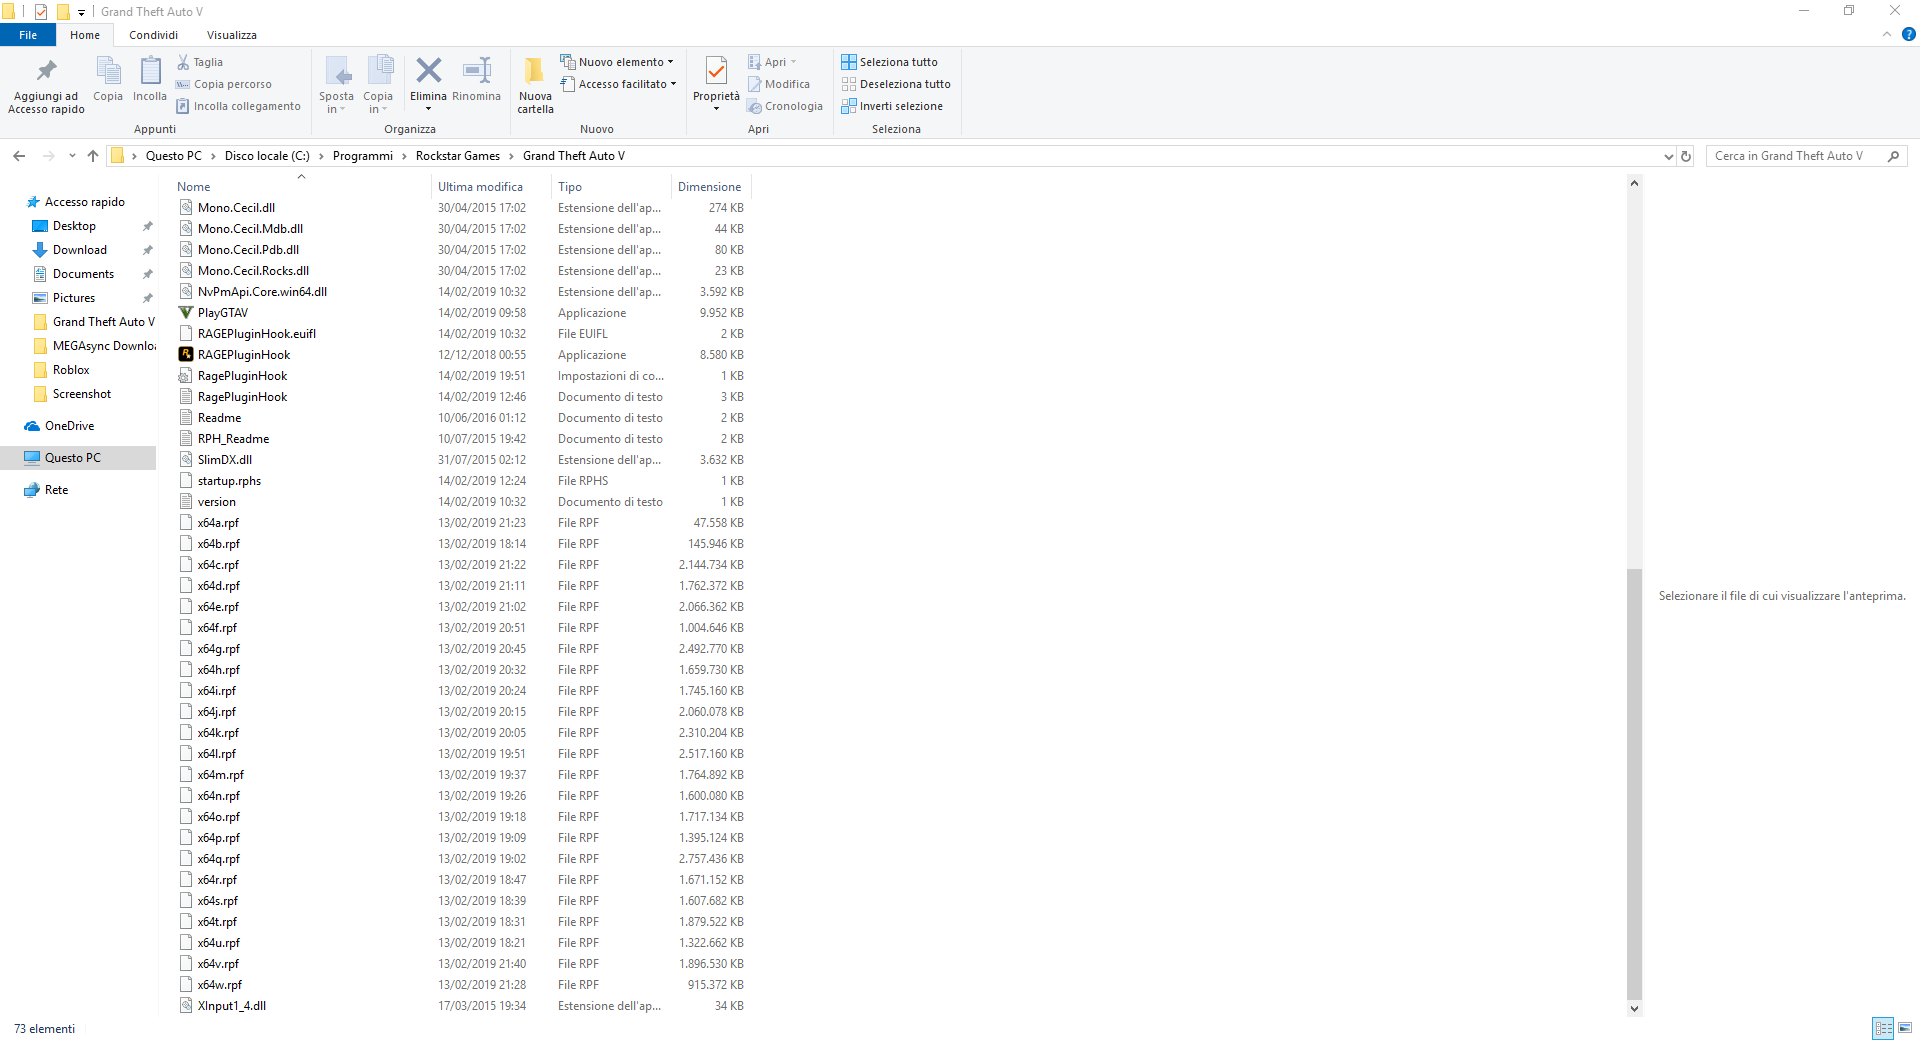Create a new folder with Nuova cartella

[535, 84]
